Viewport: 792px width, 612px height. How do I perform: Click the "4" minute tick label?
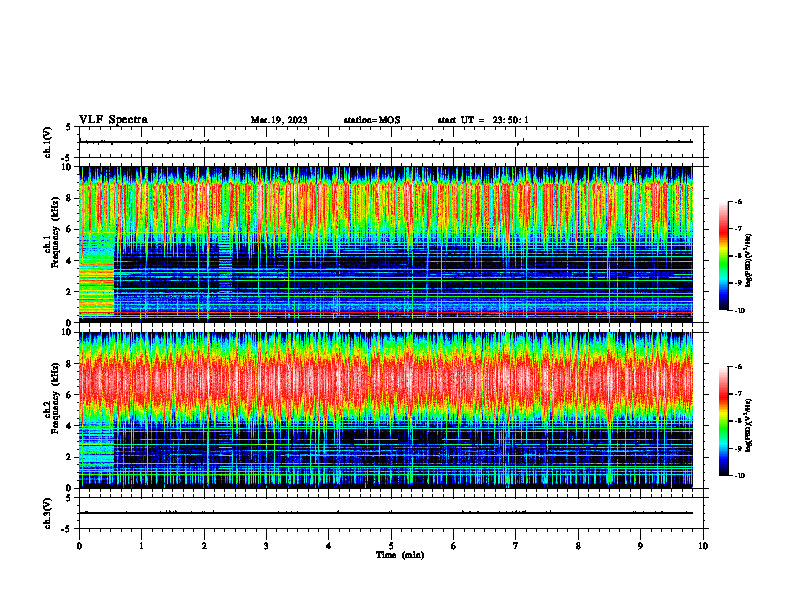point(329,546)
